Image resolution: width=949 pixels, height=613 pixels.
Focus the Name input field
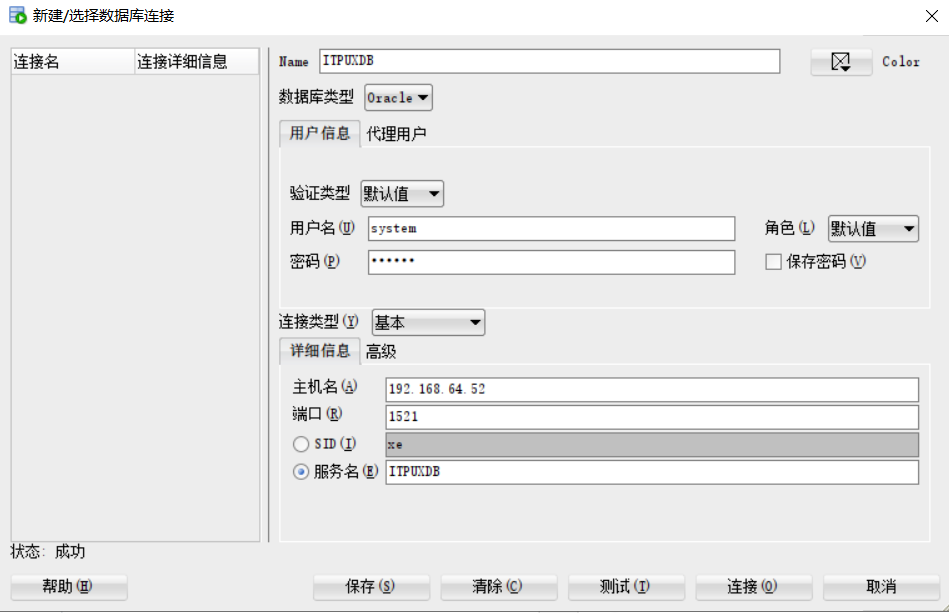[550, 61]
